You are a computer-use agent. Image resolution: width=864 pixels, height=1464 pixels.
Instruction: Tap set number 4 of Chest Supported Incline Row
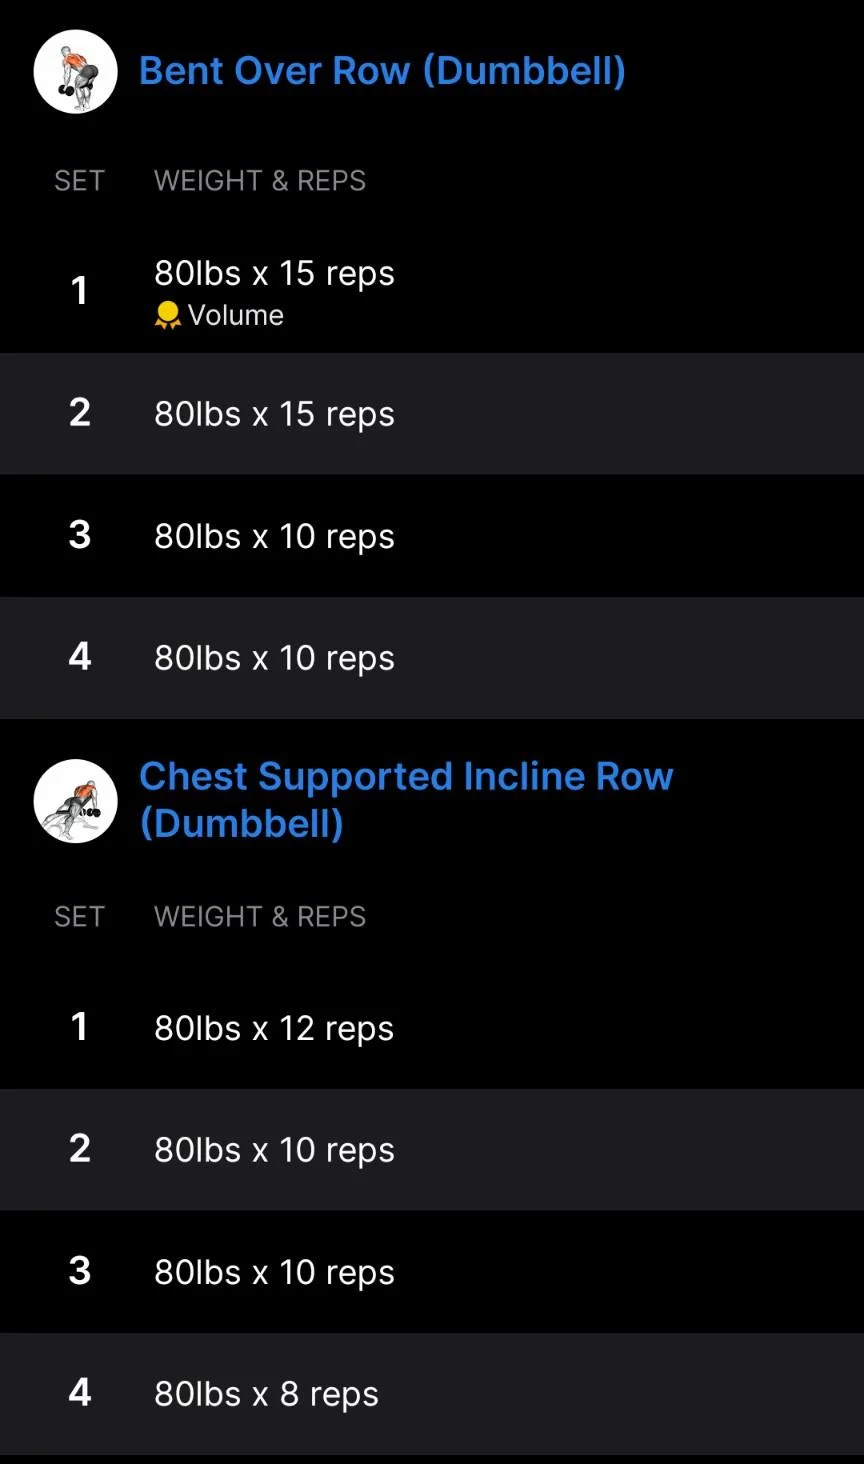tap(80, 1393)
